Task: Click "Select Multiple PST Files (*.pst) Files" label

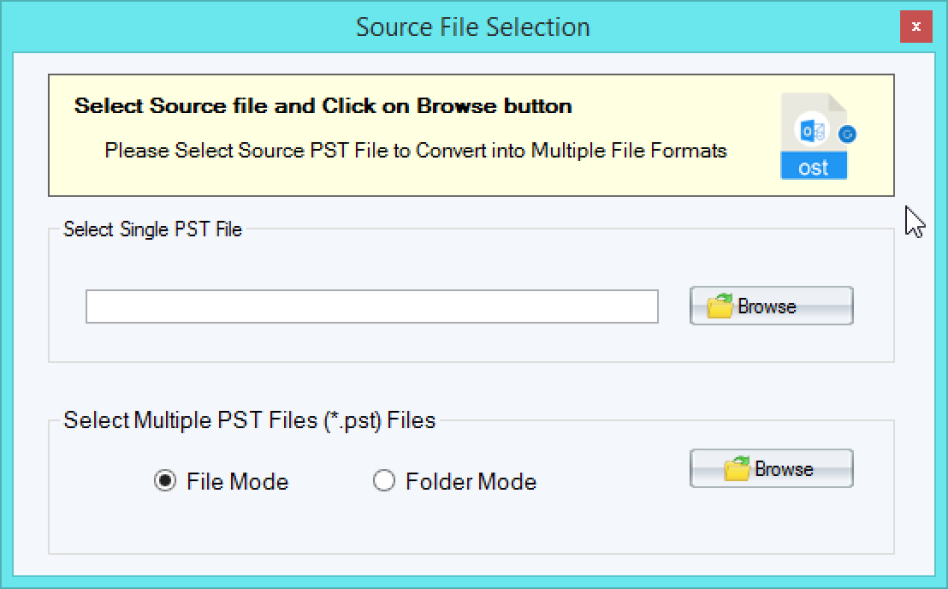Action: [249, 420]
